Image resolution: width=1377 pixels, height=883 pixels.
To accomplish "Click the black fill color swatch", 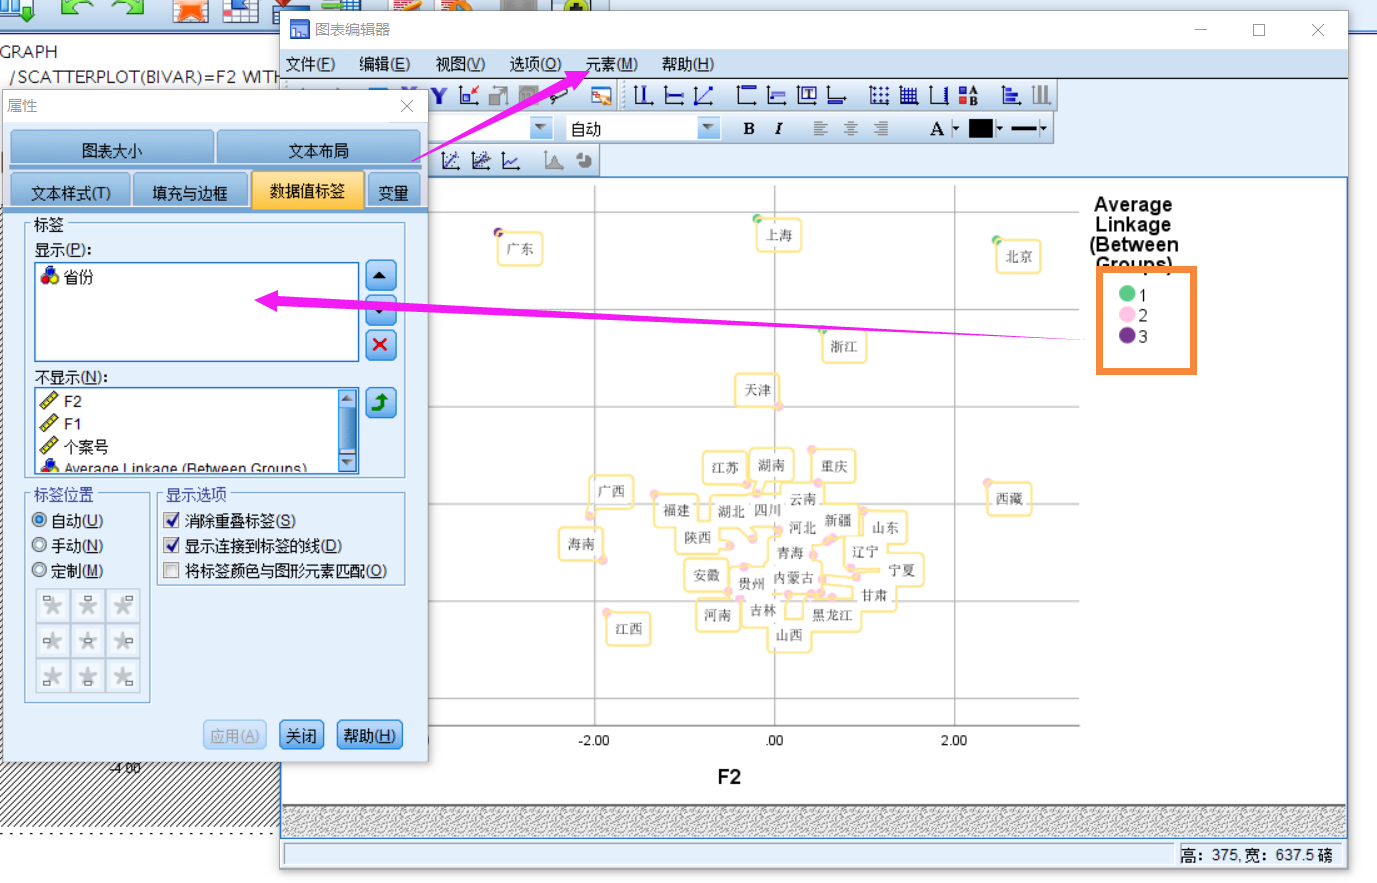I will 981,129.
